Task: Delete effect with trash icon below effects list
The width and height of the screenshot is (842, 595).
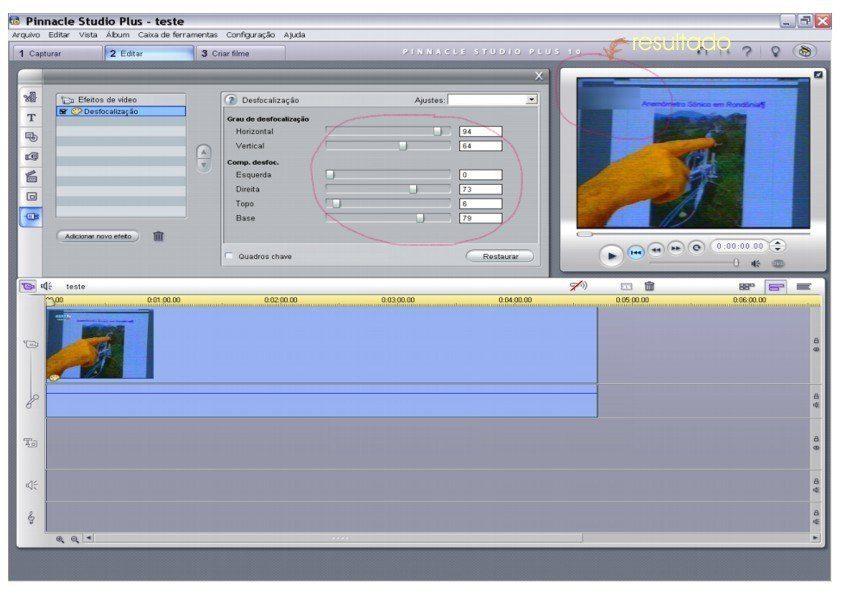Action: [159, 236]
